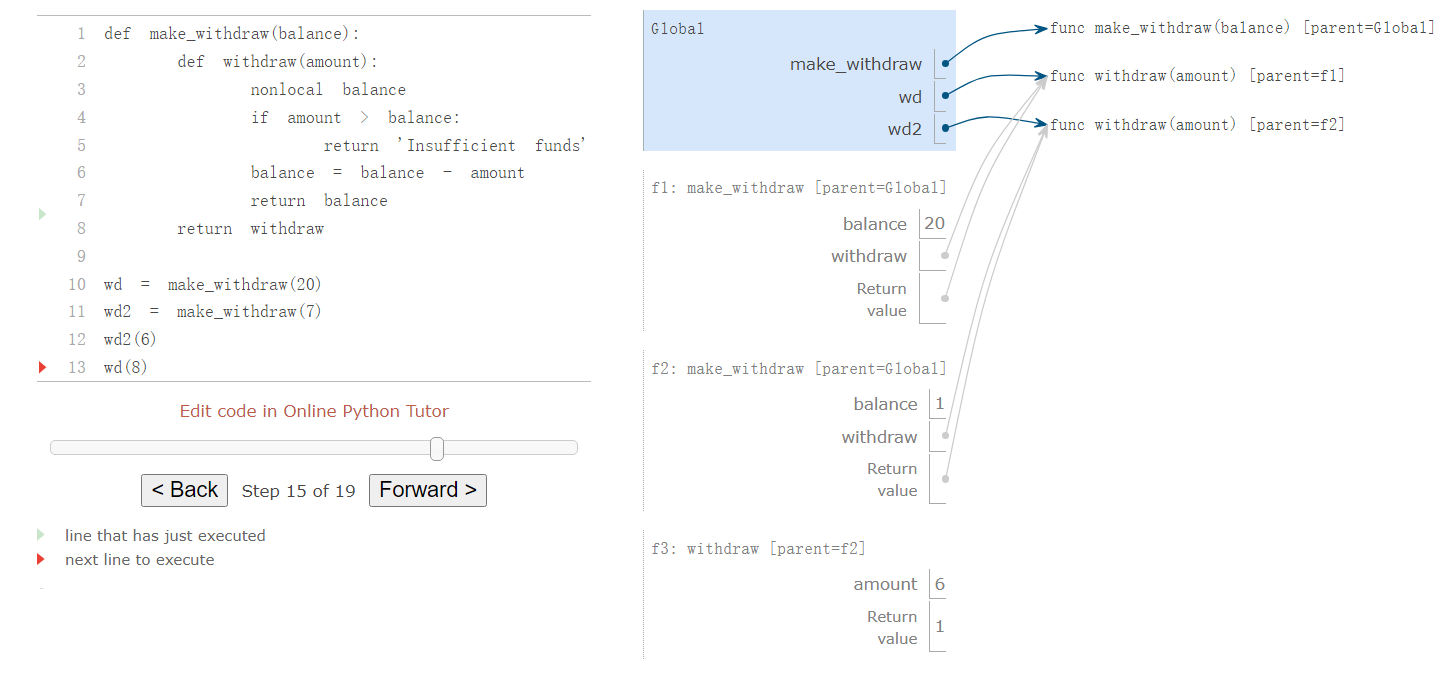Click the make_withdraw pointer dot in Global frame
Screen dimensions: 1455x685
click(x=945, y=64)
